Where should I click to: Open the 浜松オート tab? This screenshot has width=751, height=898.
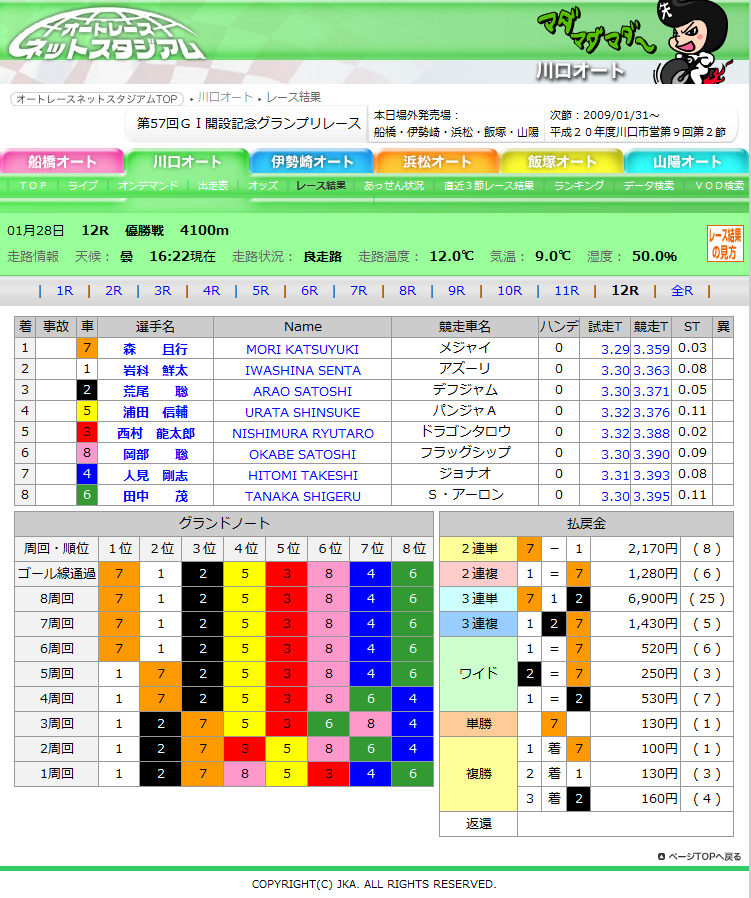pyautogui.click(x=437, y=162)
